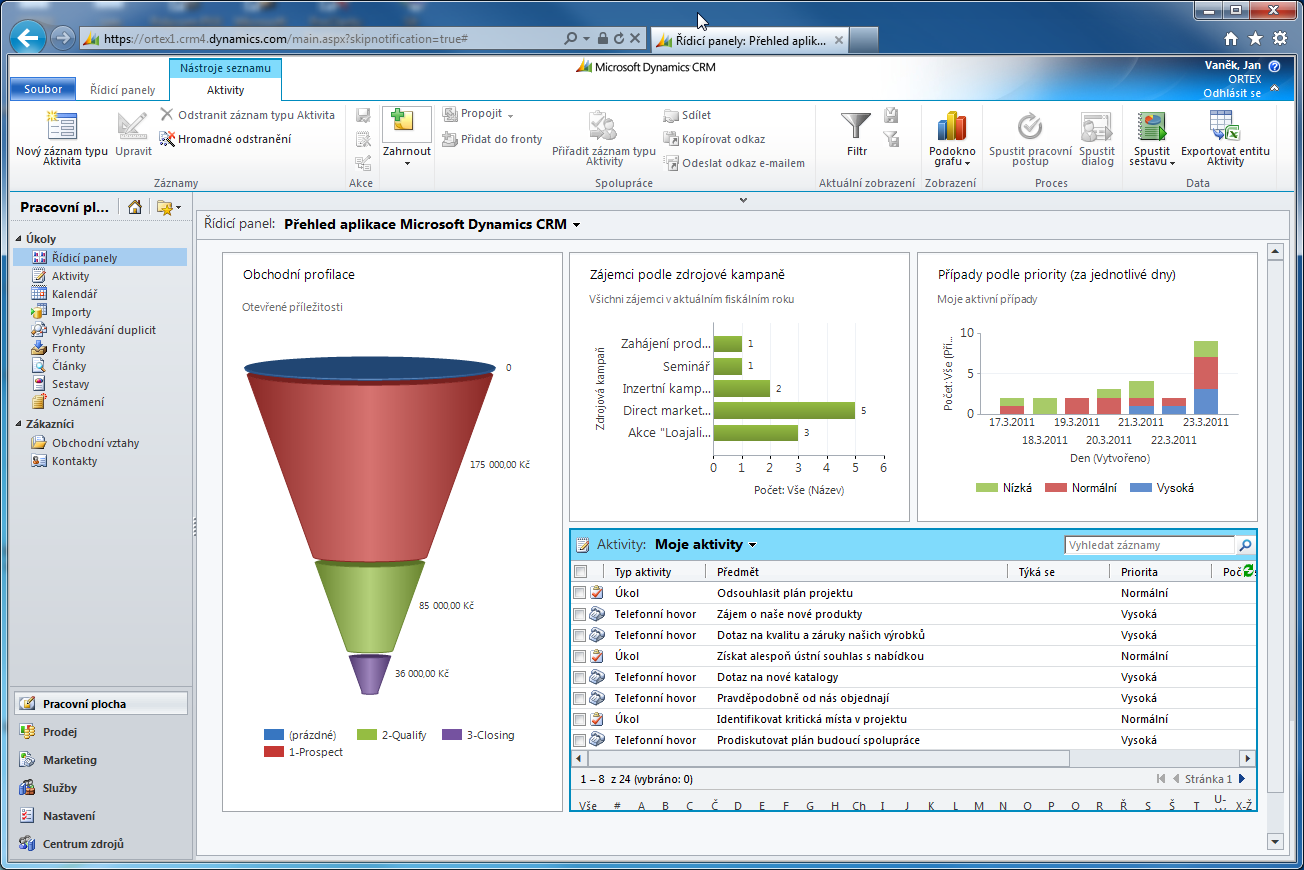
Task: Switch to Řídicí panely ribbon tab
Action: (x=123, y=89)
